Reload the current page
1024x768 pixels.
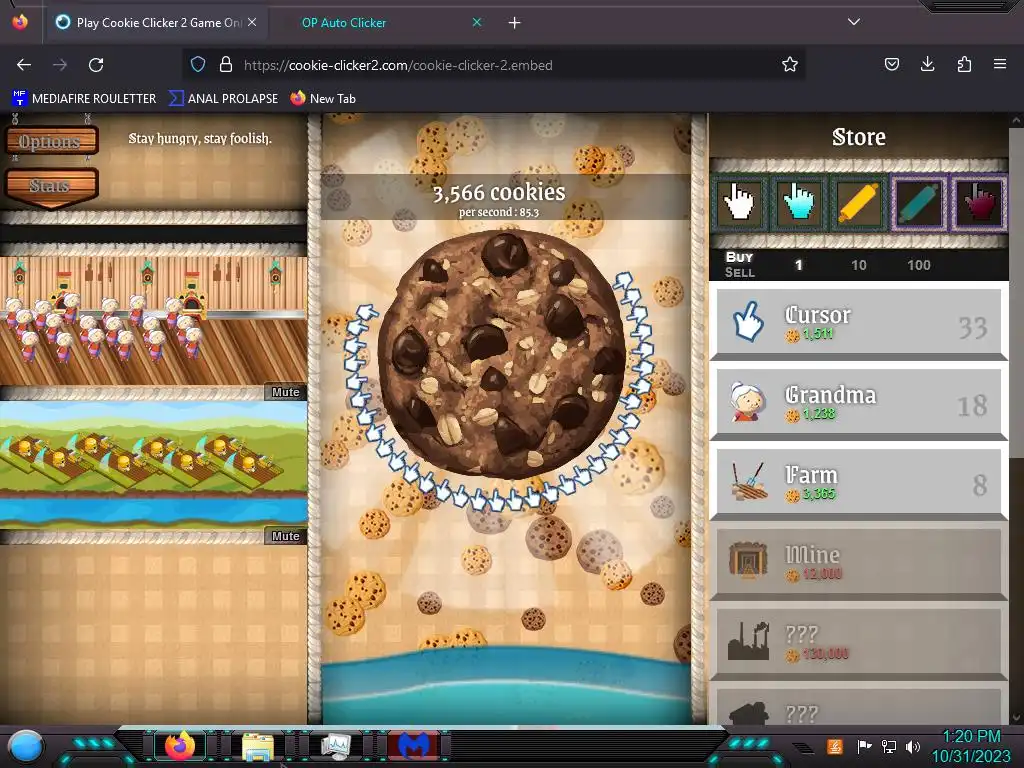[96, 65]
